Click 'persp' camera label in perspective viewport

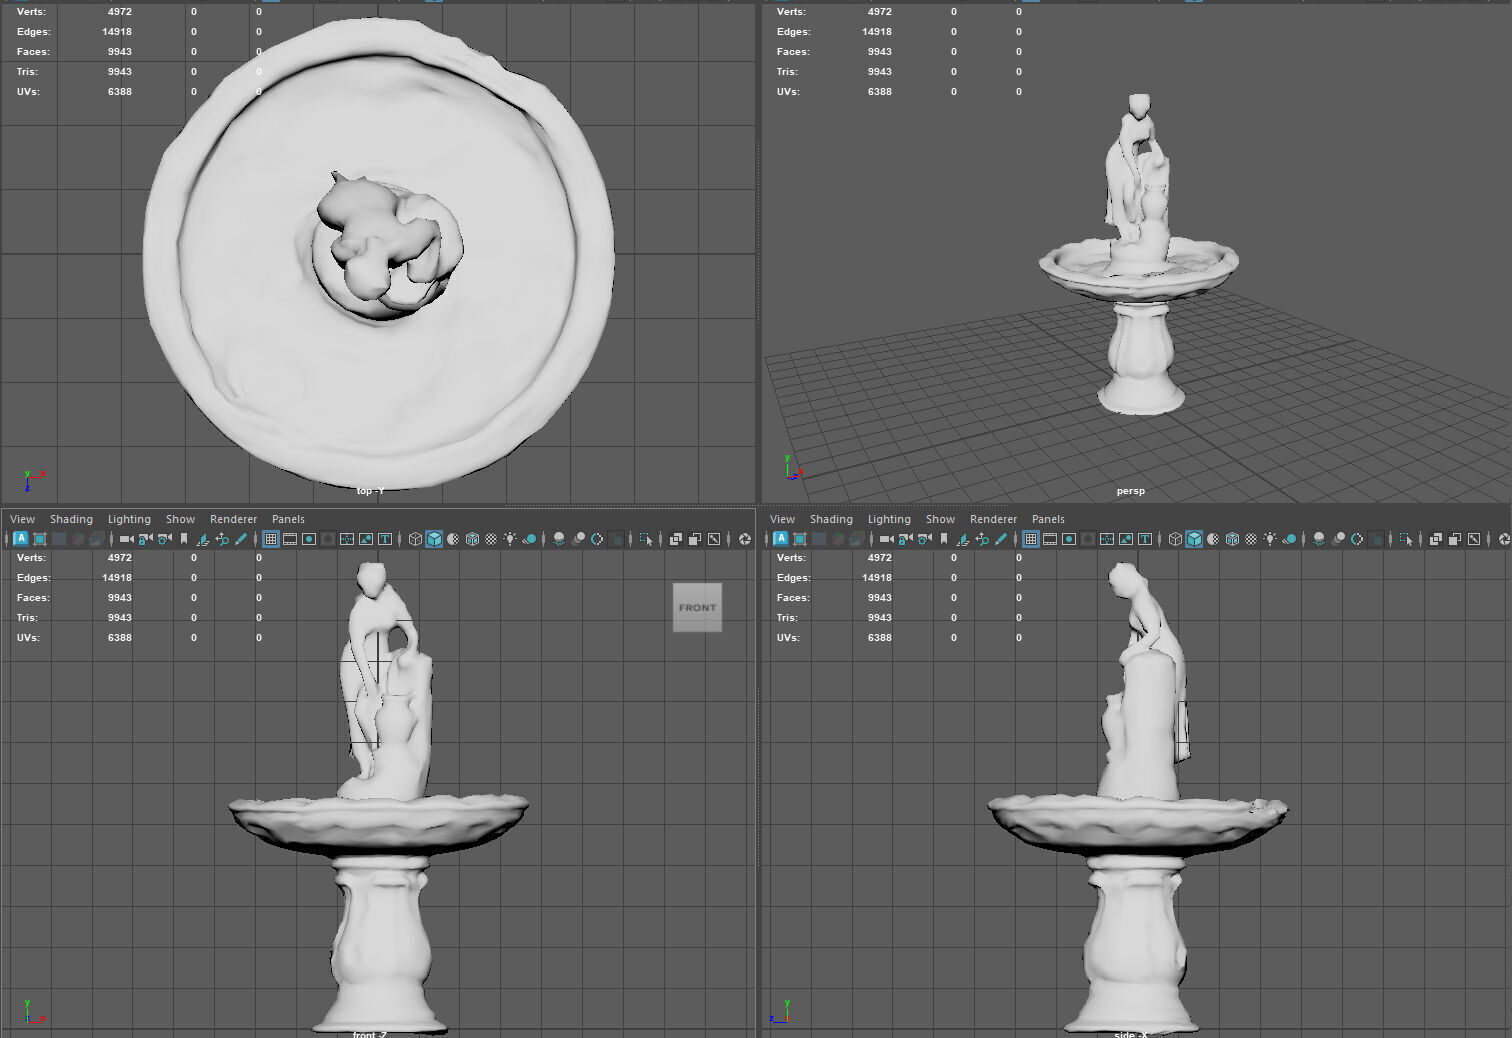click(1131, 491)
